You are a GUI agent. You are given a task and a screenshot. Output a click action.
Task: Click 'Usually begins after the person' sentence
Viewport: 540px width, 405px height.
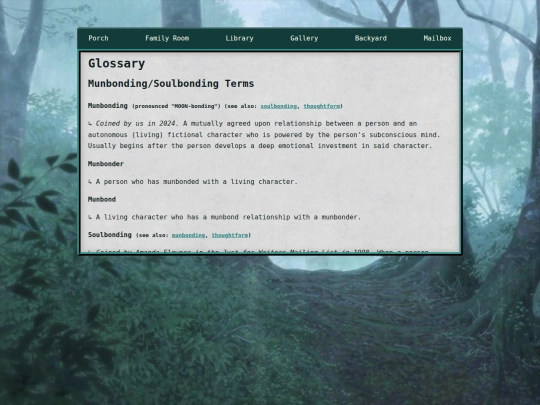[260, 146]
